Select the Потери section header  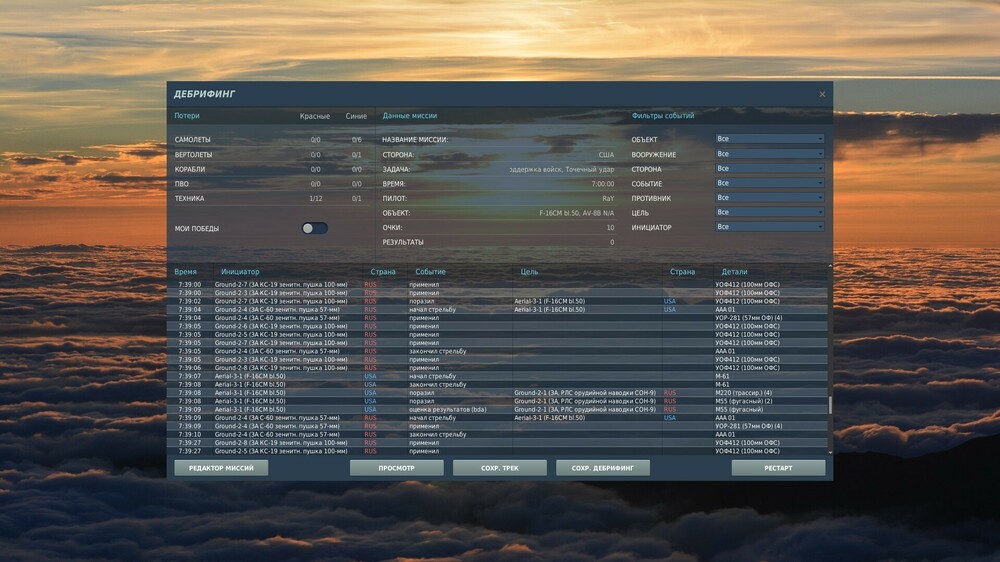click(x=187, y=116)
